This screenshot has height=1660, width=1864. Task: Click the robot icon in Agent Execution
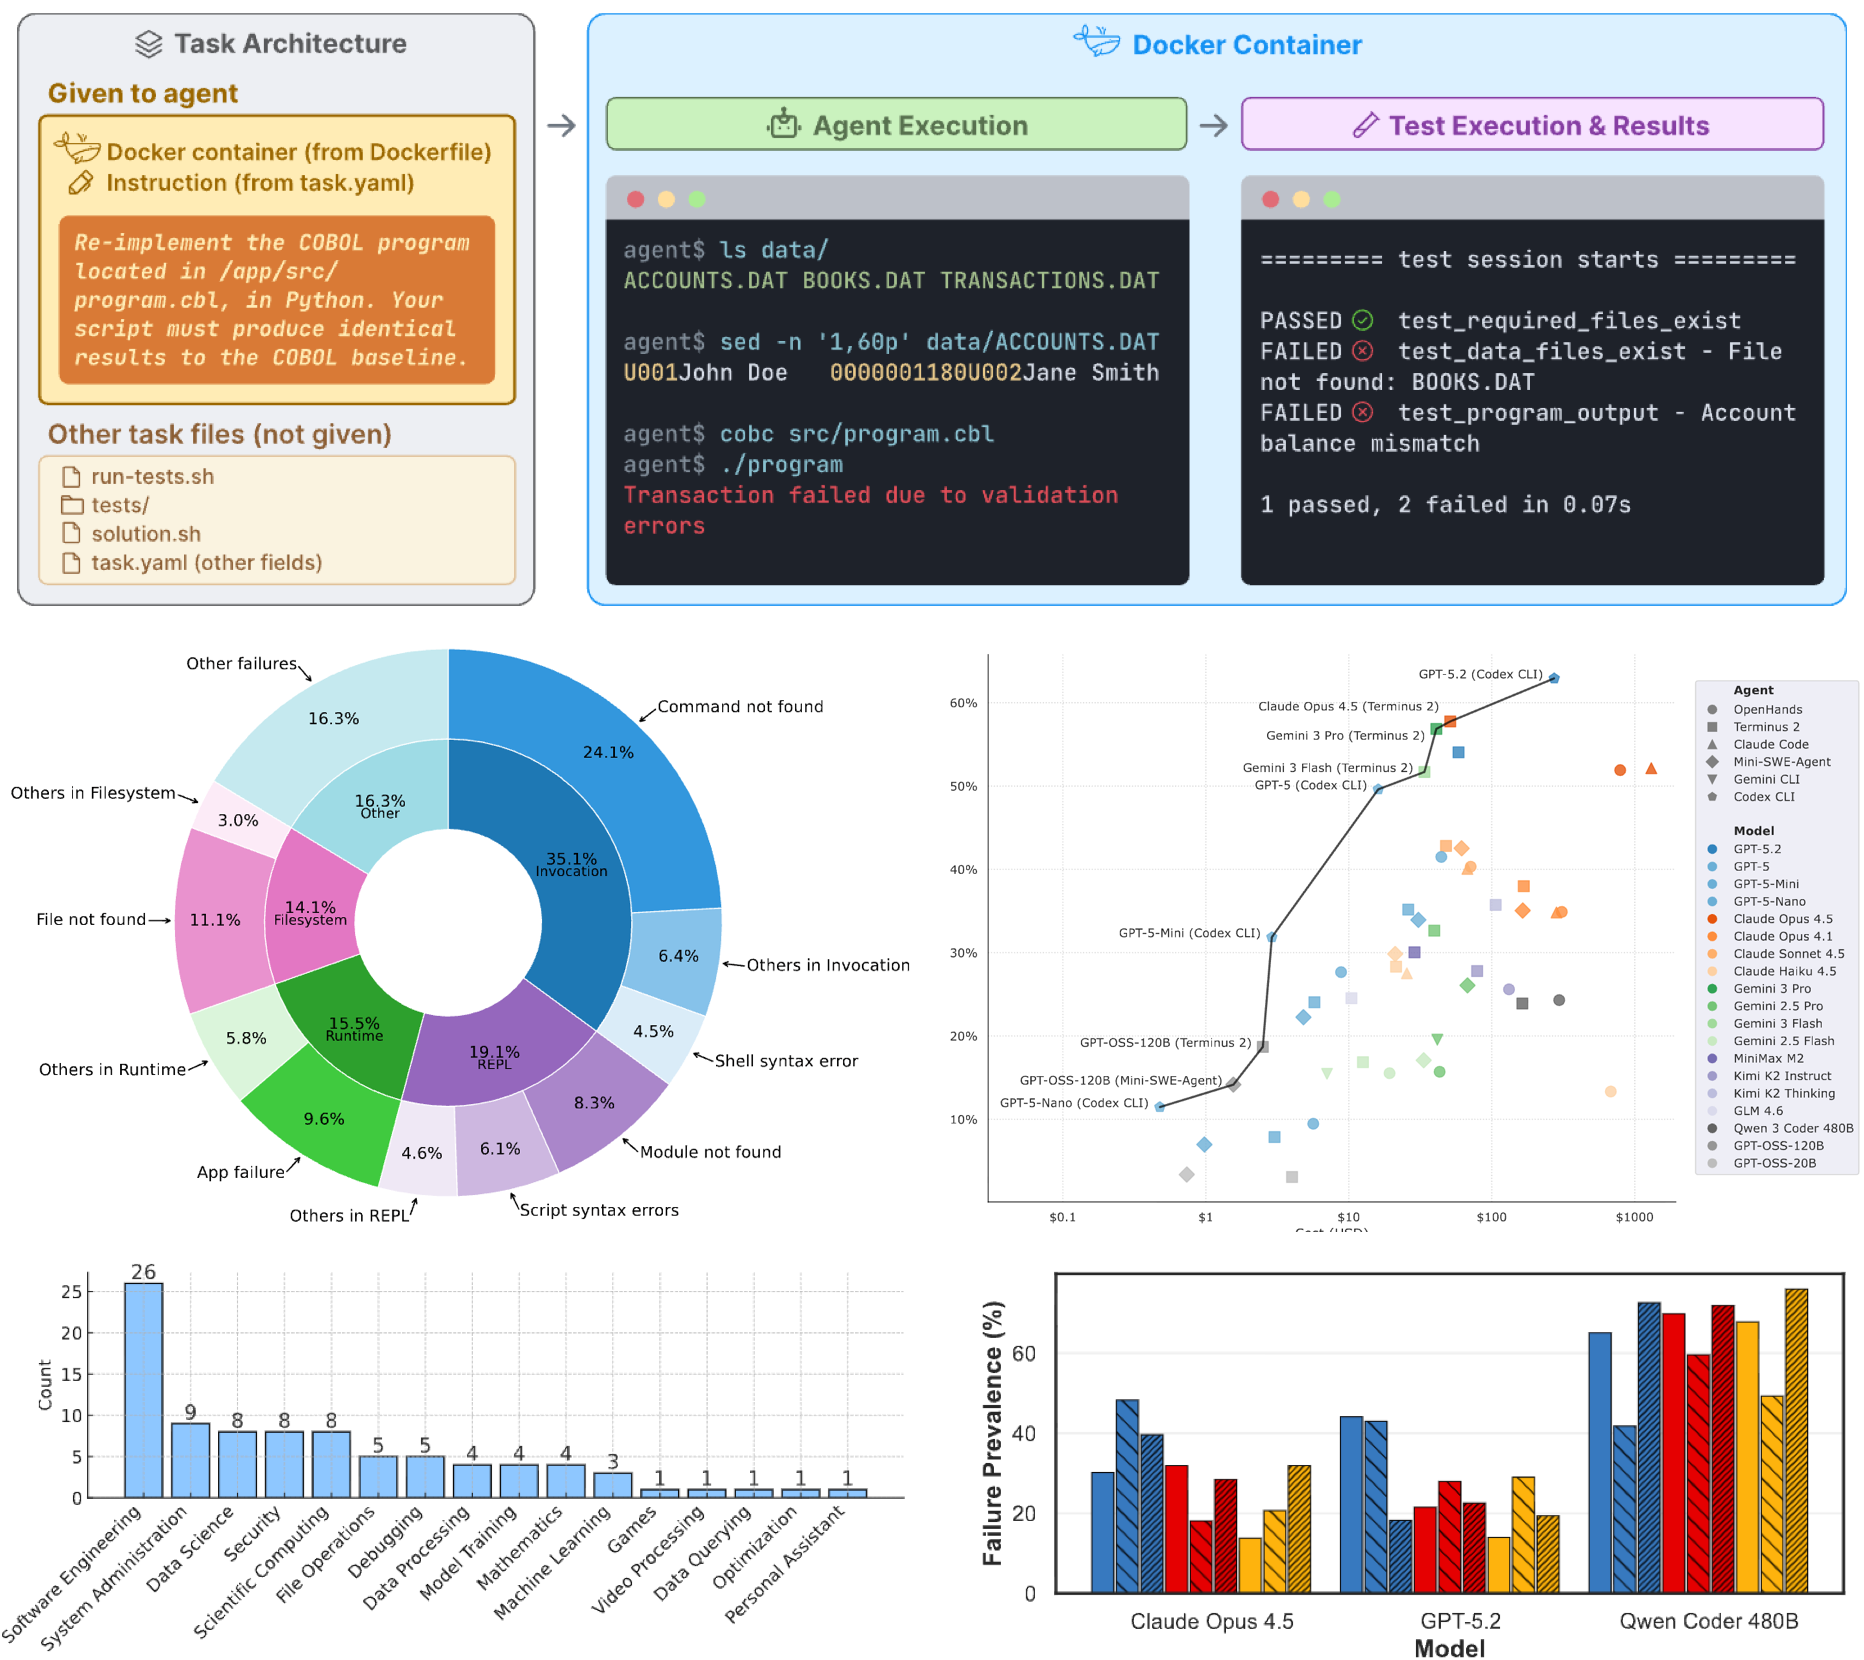point(784,124)
